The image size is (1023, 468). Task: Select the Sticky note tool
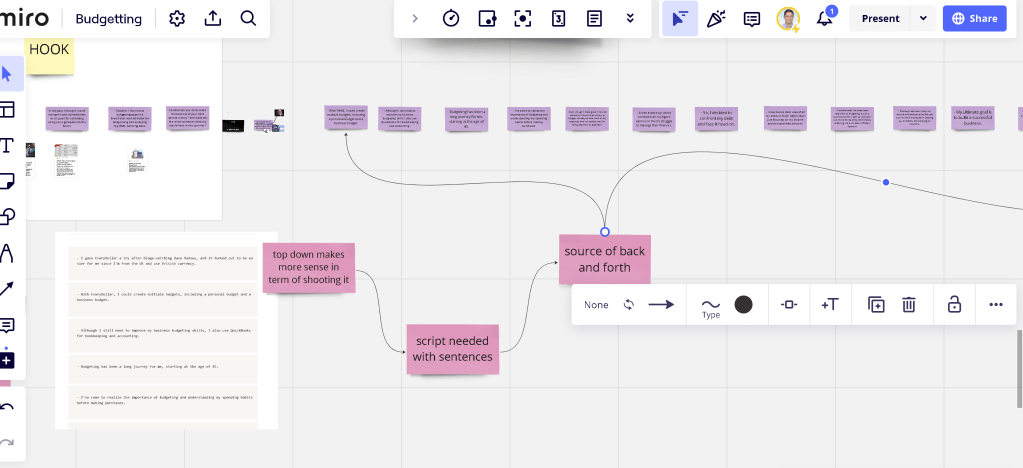tap(7, 181)
